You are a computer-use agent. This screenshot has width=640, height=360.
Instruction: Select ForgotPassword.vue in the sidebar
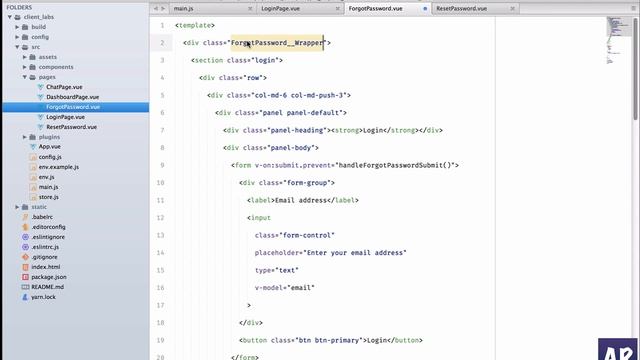[73, 107]
